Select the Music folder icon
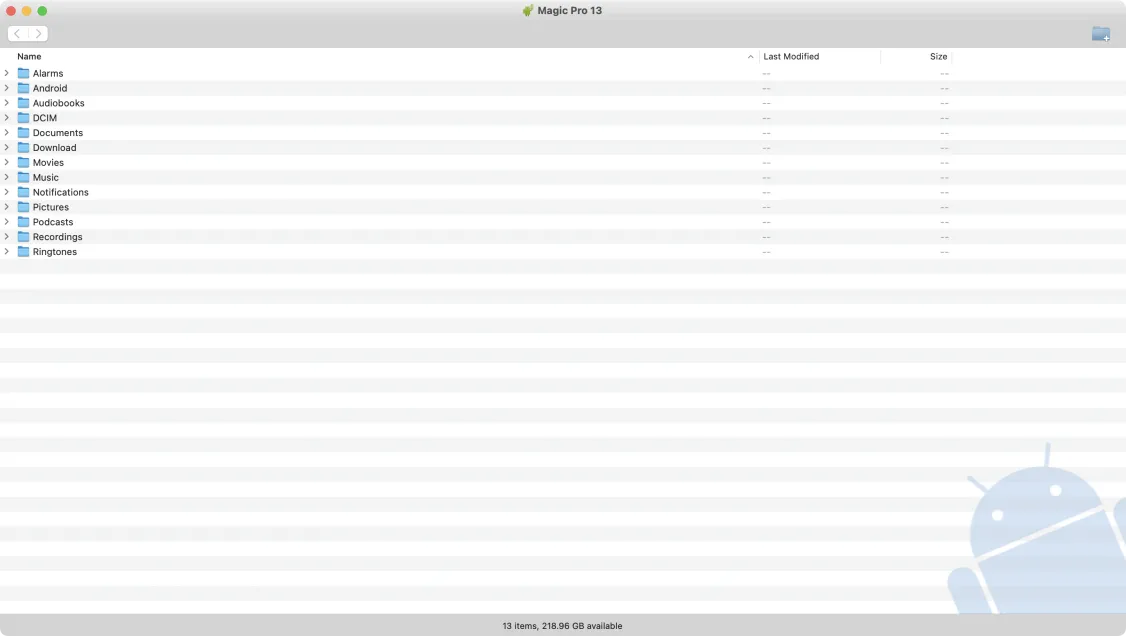1126x636 pixels. (x=24, y=177)
